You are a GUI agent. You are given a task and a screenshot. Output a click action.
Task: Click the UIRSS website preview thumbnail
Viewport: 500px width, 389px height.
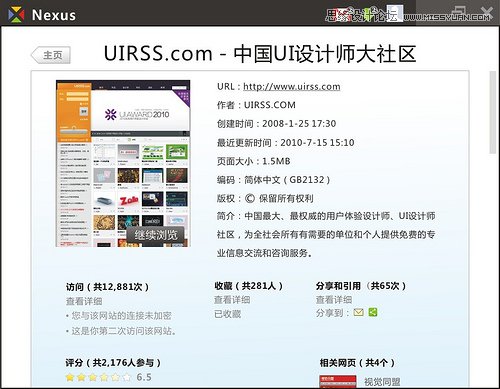(123, 163)
